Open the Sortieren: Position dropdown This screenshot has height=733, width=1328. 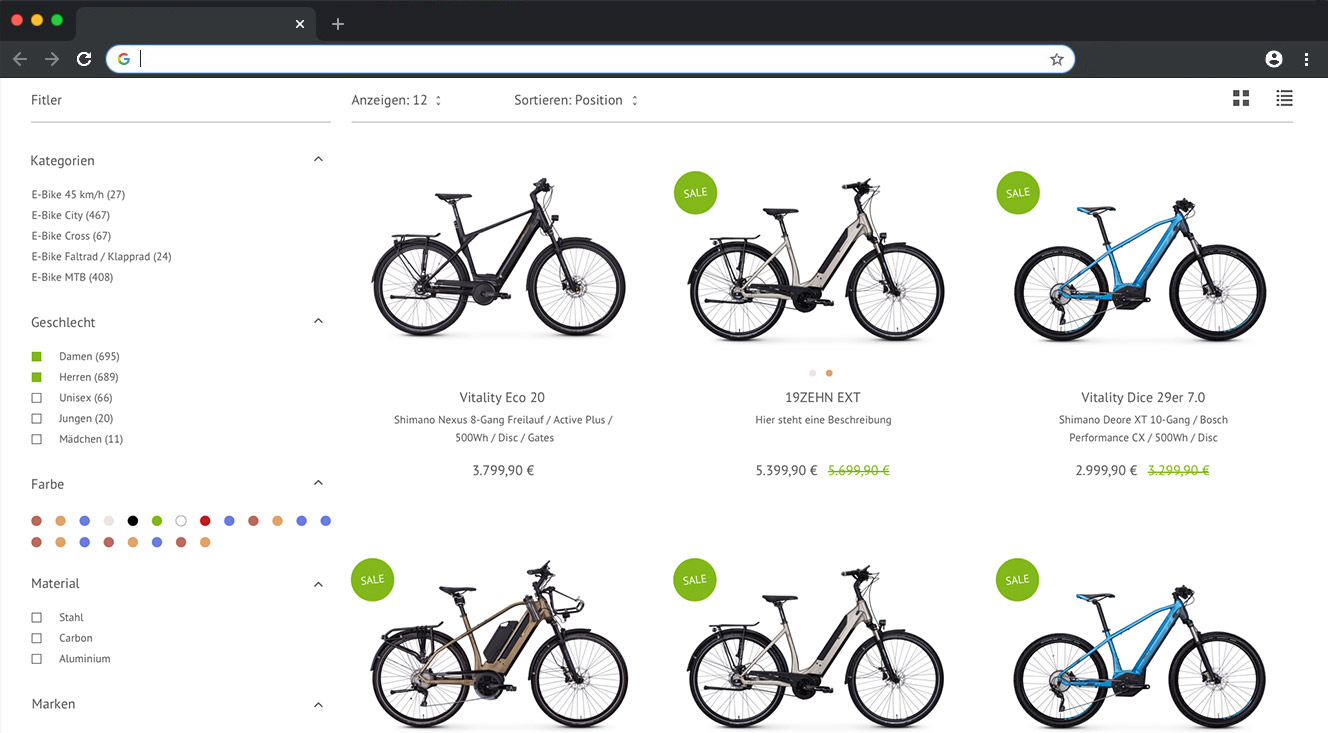[x=575, y=100]
